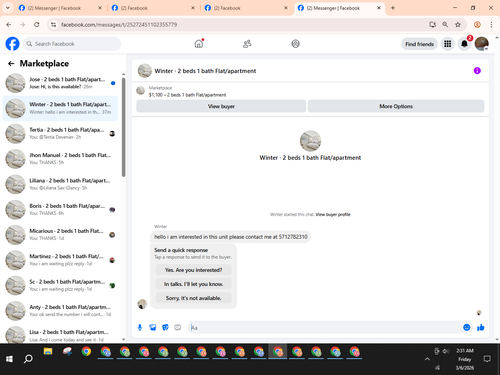
Task: Open Windows notification center
Action: pyautogui.click(x=487, y=359)
